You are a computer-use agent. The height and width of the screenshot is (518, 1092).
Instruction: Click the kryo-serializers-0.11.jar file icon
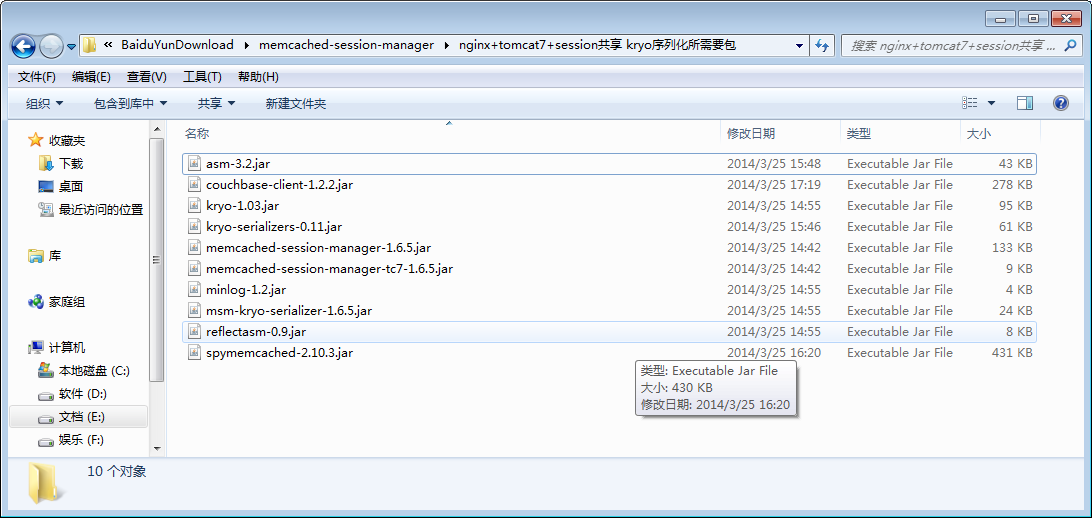click(194, 227)
